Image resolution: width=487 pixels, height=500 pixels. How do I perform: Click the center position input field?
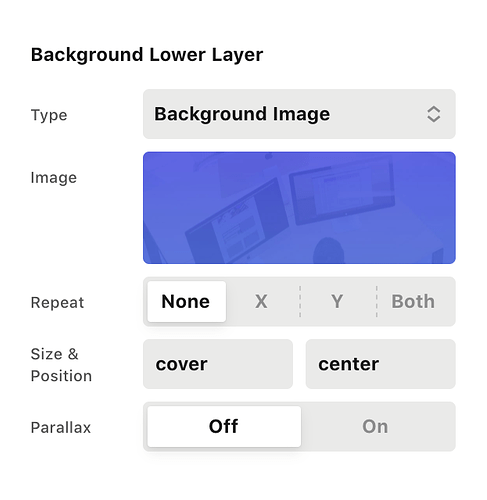[x=380, y=364]
